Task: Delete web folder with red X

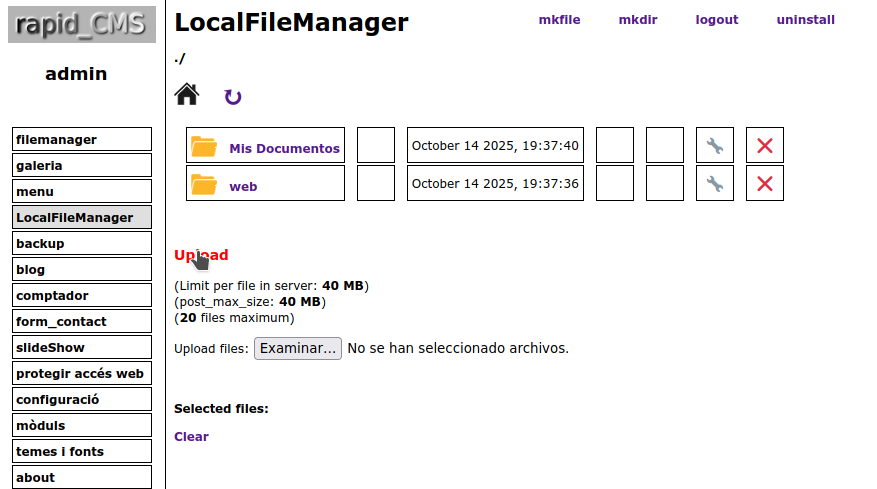Action: pyautogui.click(x=765, y=184)
